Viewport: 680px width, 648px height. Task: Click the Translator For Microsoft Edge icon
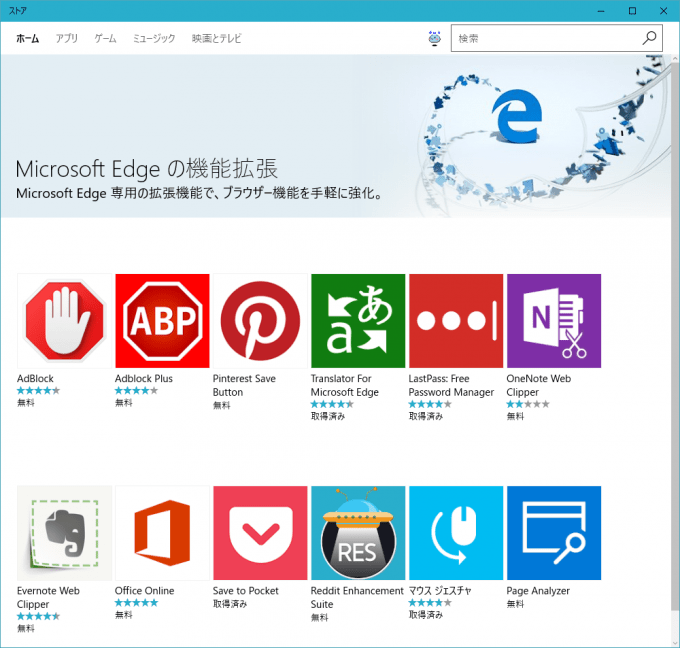358,321
